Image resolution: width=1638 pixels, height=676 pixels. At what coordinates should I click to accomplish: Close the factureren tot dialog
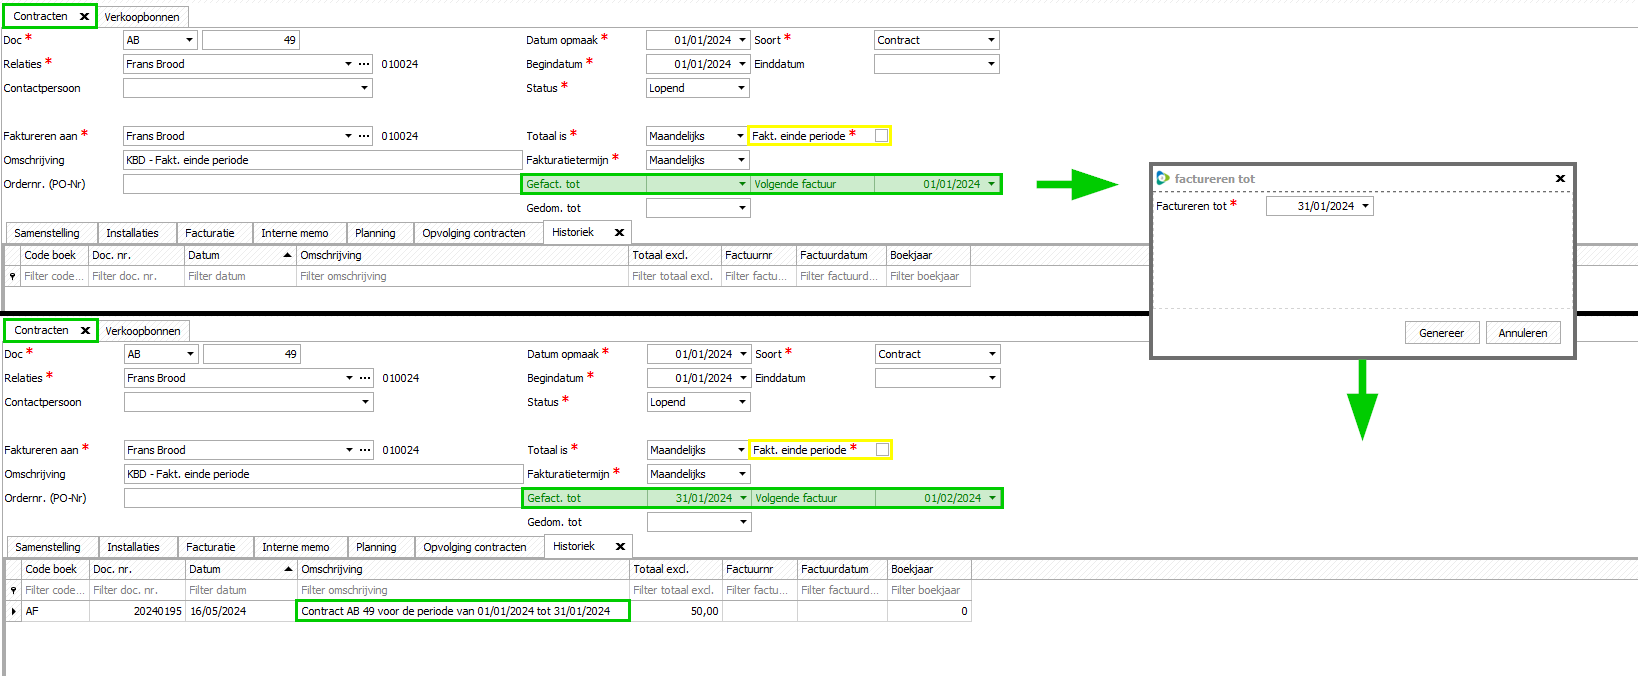1560,179
